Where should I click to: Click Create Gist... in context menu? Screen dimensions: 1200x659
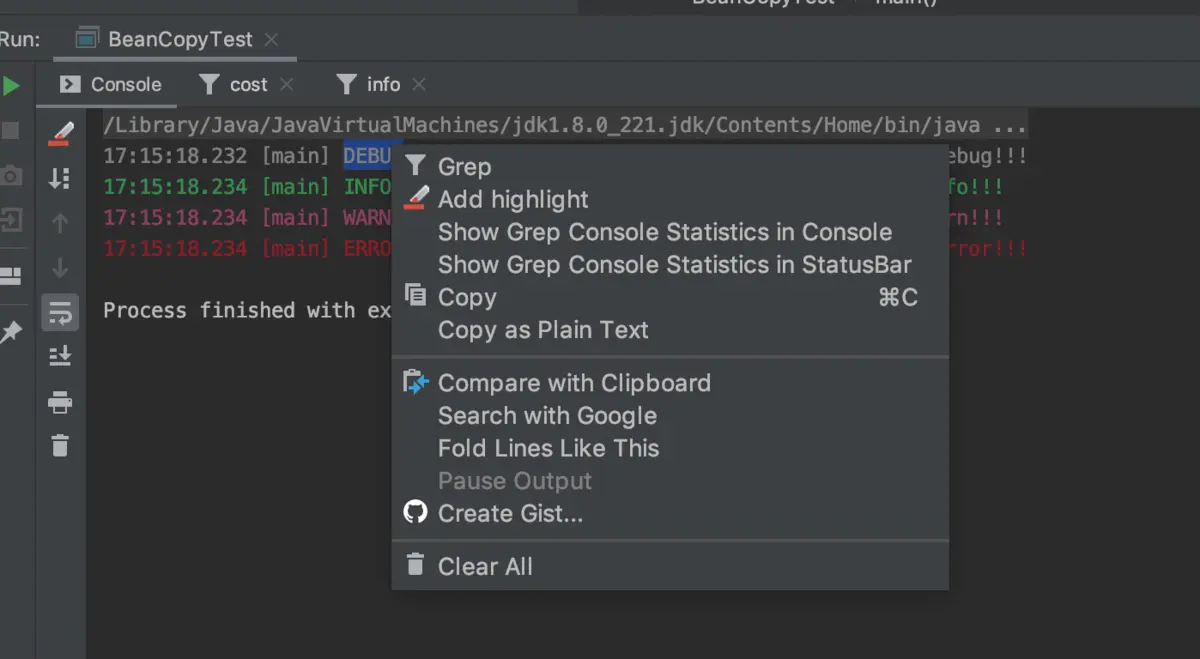coord(510,514)
